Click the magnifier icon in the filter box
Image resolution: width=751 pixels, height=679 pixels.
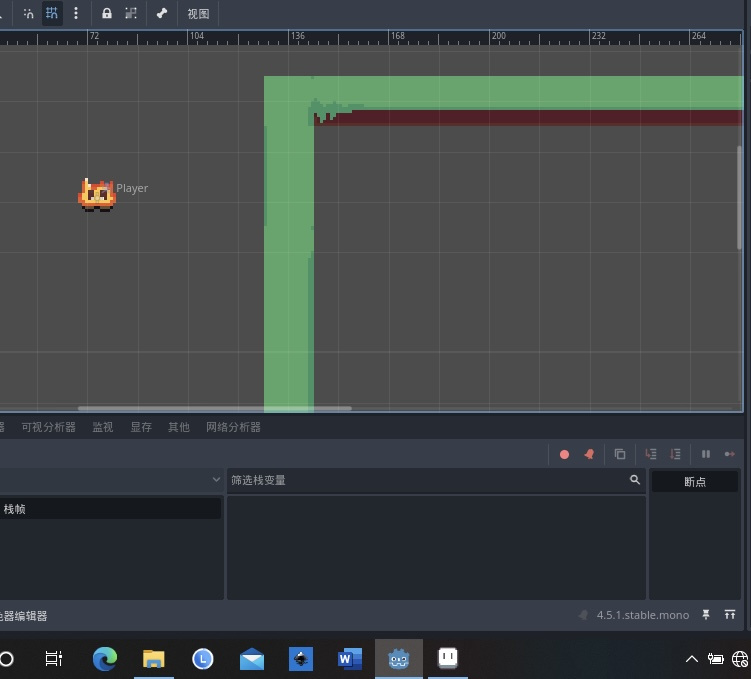pos(635,480)
